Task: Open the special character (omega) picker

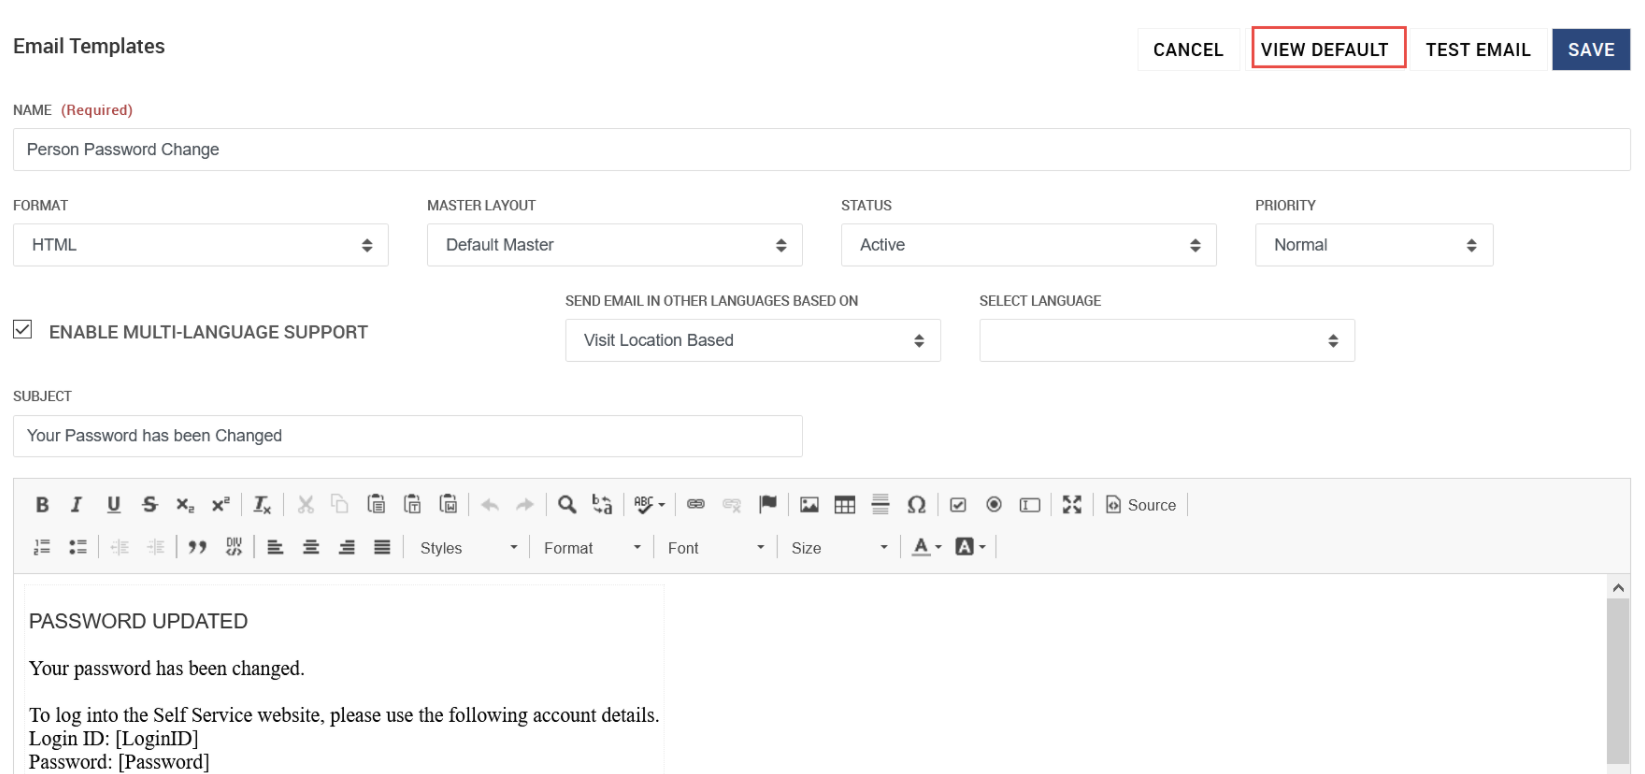Action: pos(916,505)
